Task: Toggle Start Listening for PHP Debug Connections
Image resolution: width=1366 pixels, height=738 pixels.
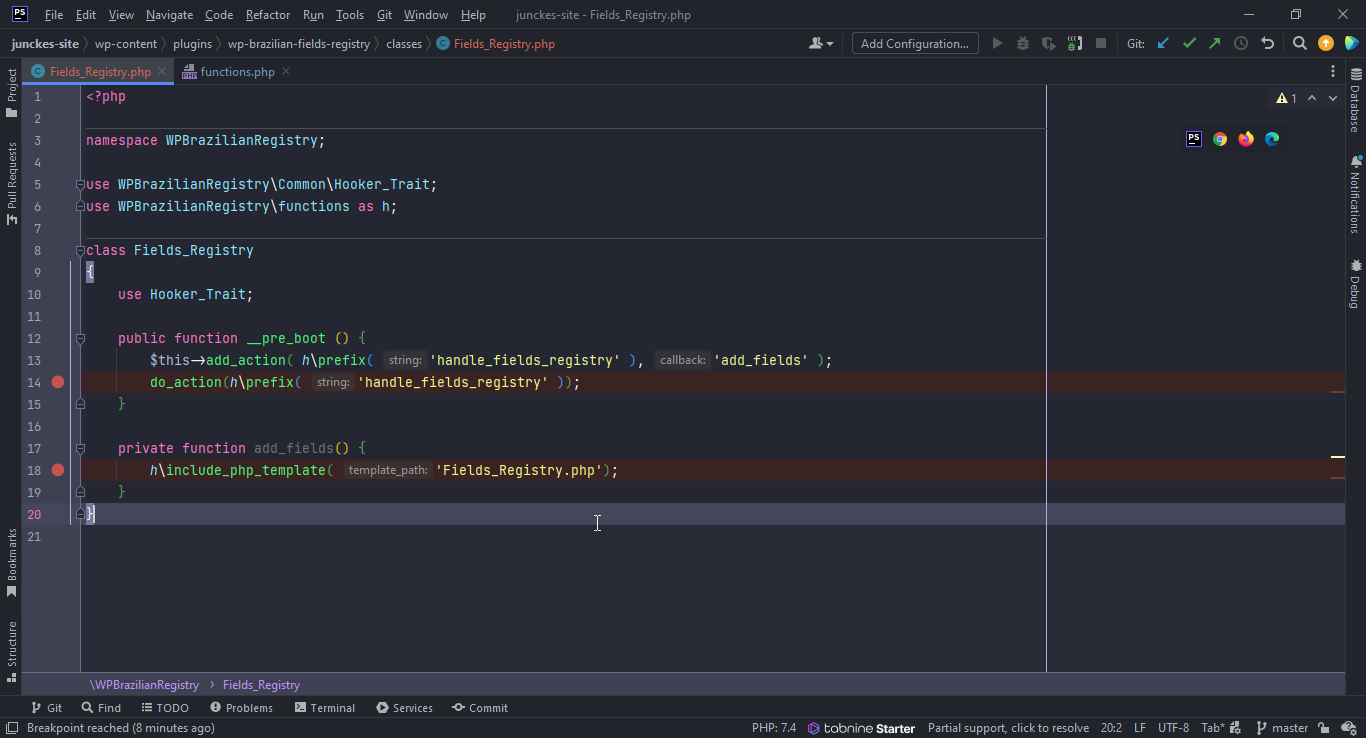Action: 1074,43
